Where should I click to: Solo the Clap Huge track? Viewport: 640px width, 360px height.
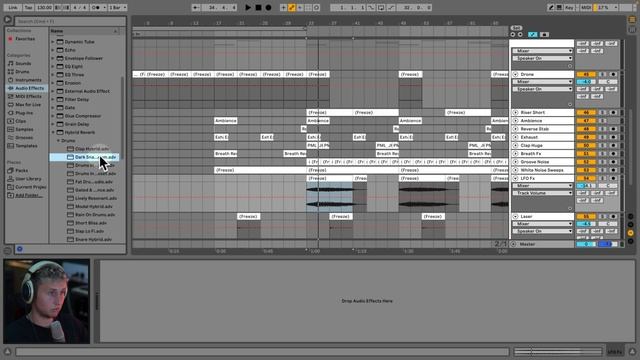point(602,145)
